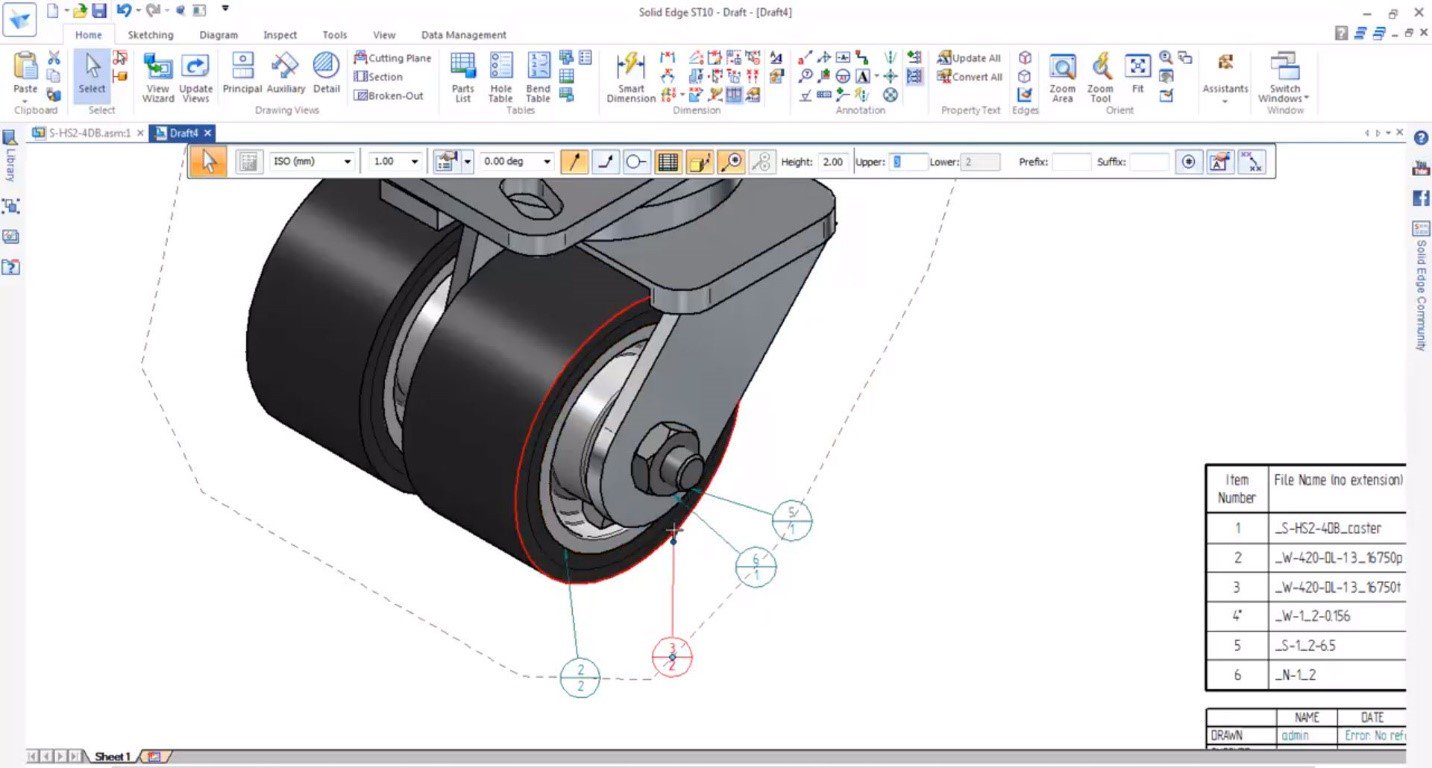Click the balloon Height value field
This screenshot has height=768, width=1432.
point(835,161)
